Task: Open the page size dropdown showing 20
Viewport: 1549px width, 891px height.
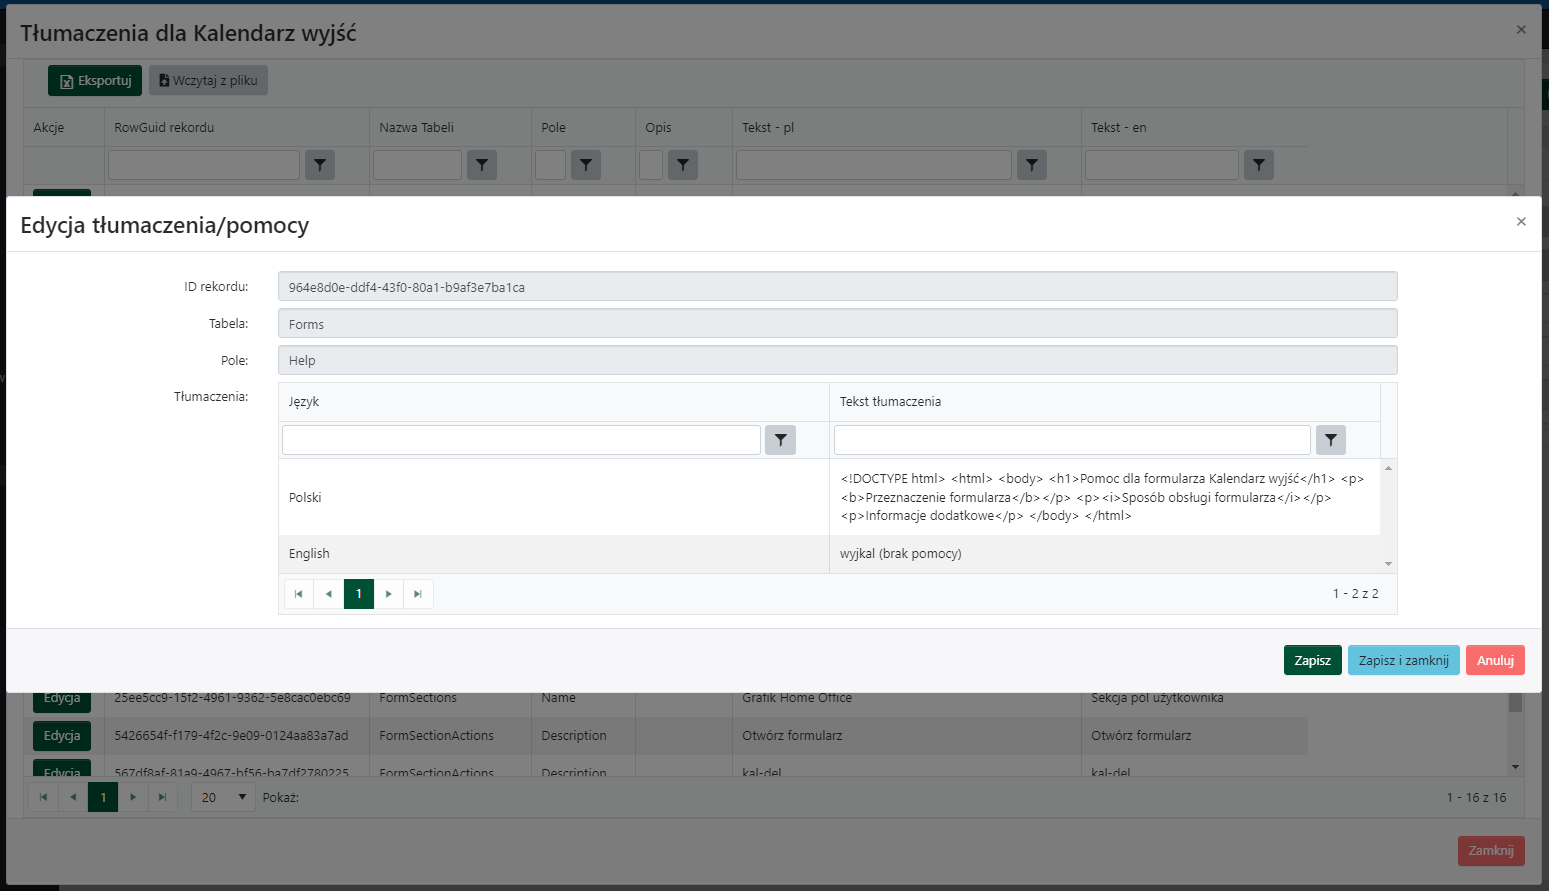Action: tap(223, 797)
